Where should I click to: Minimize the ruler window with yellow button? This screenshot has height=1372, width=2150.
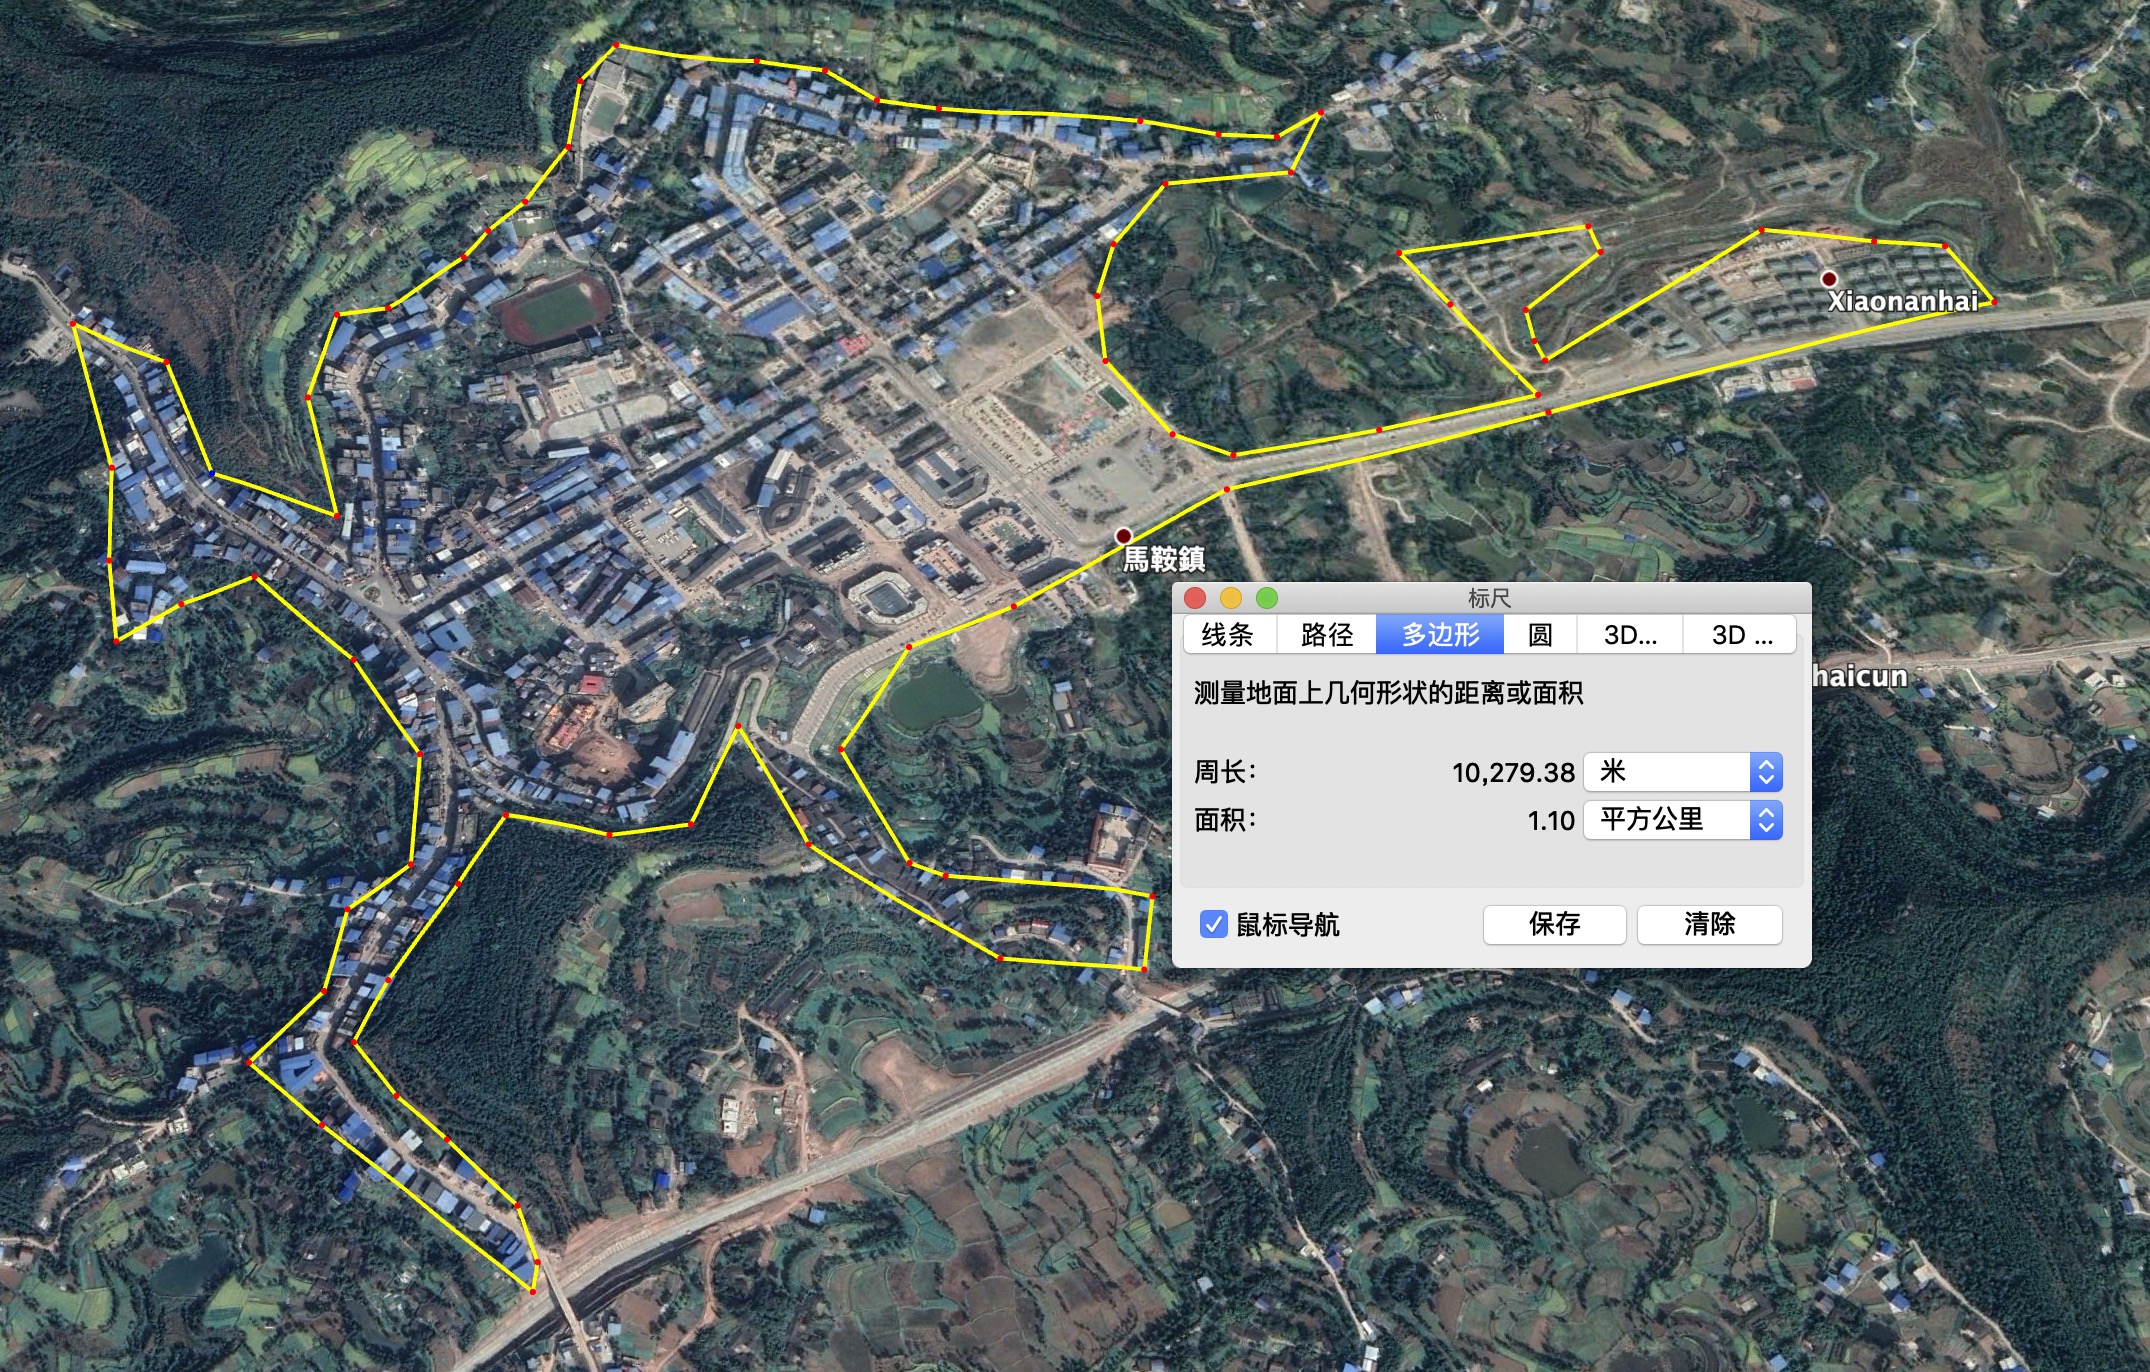1231,598
